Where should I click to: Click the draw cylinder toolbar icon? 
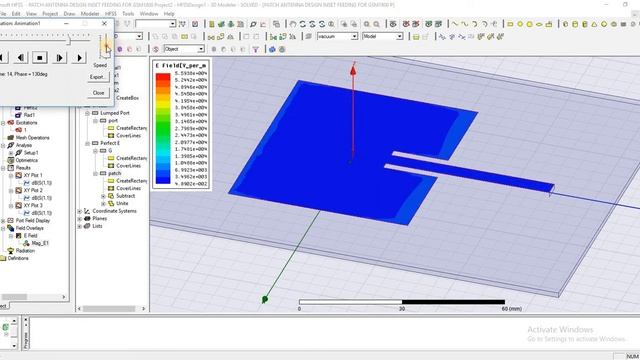pos(575,24)
